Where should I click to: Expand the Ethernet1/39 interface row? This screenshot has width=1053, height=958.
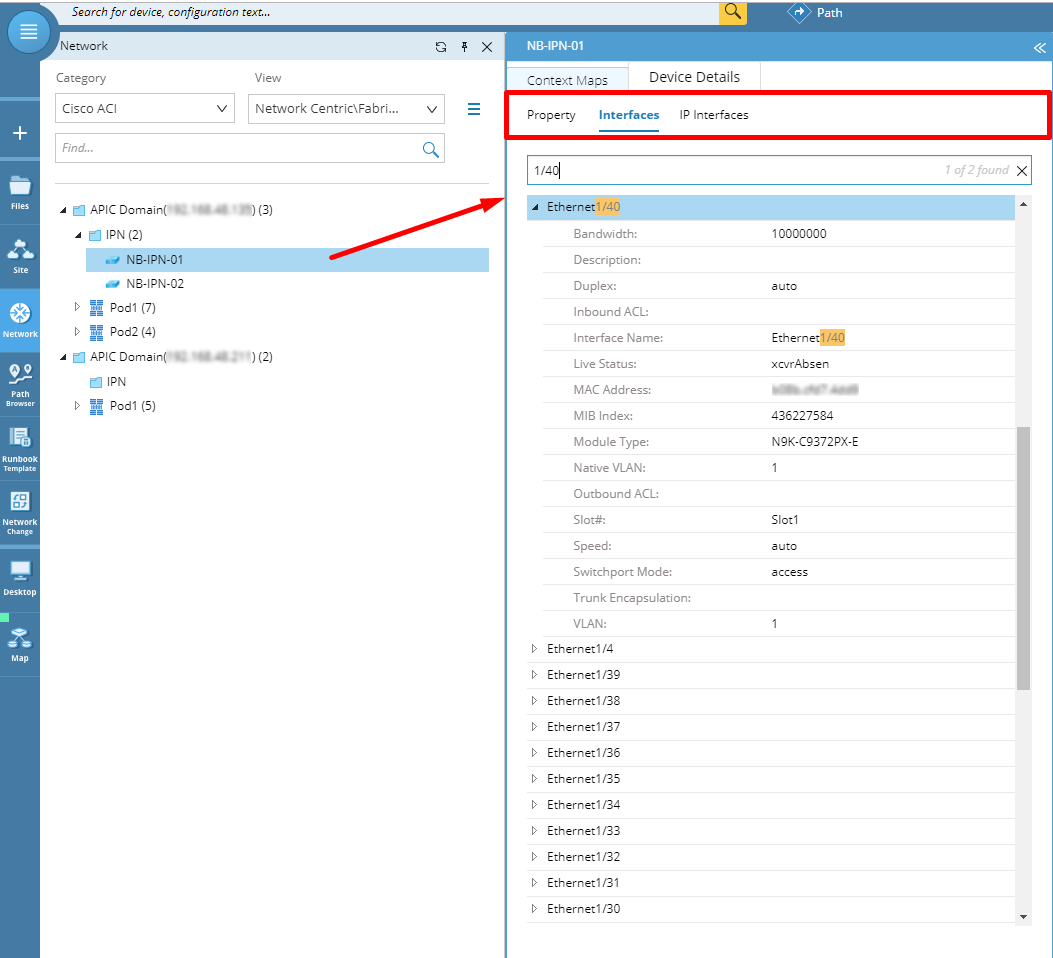pos(535,675)
